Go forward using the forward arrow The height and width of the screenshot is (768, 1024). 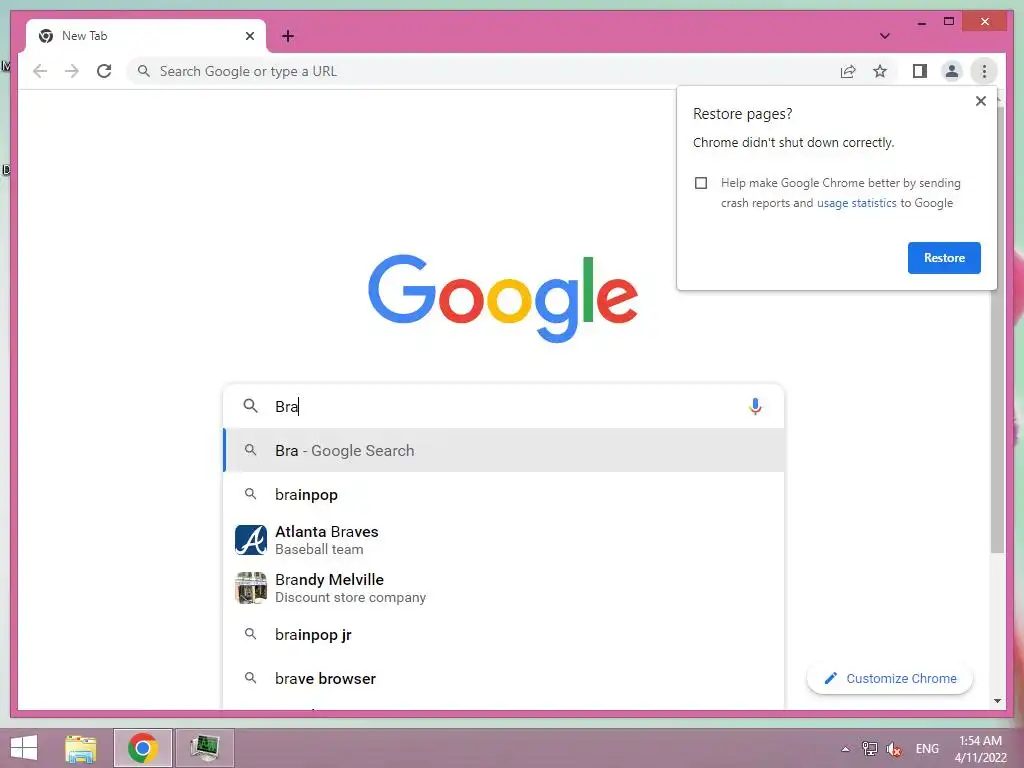[x=72, y=71]
